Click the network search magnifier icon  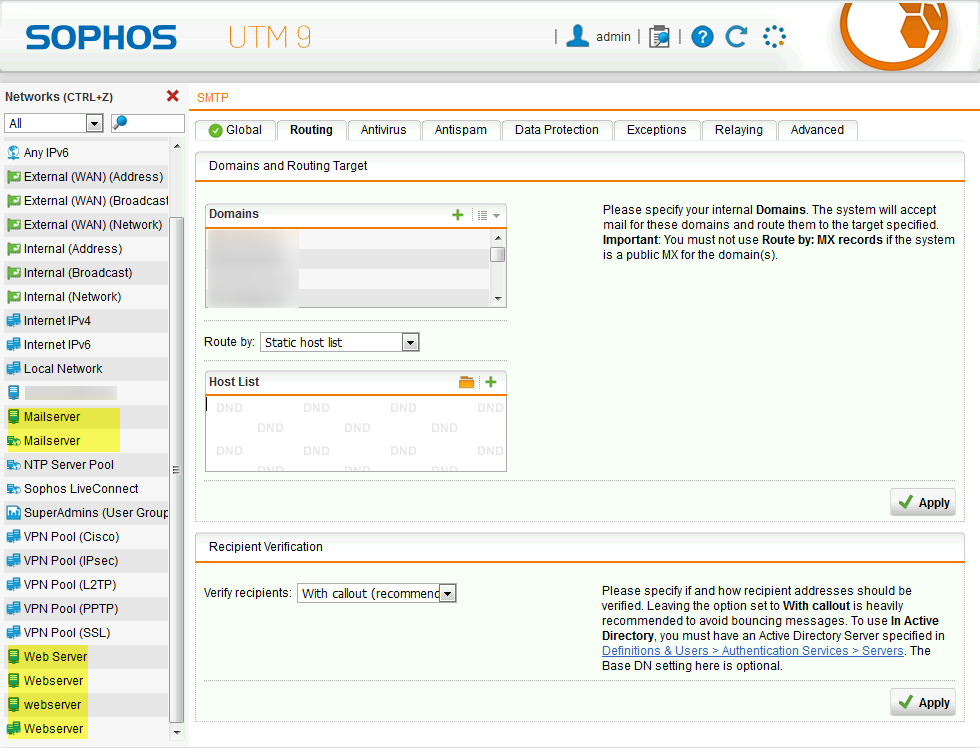[x=119, y=122]
